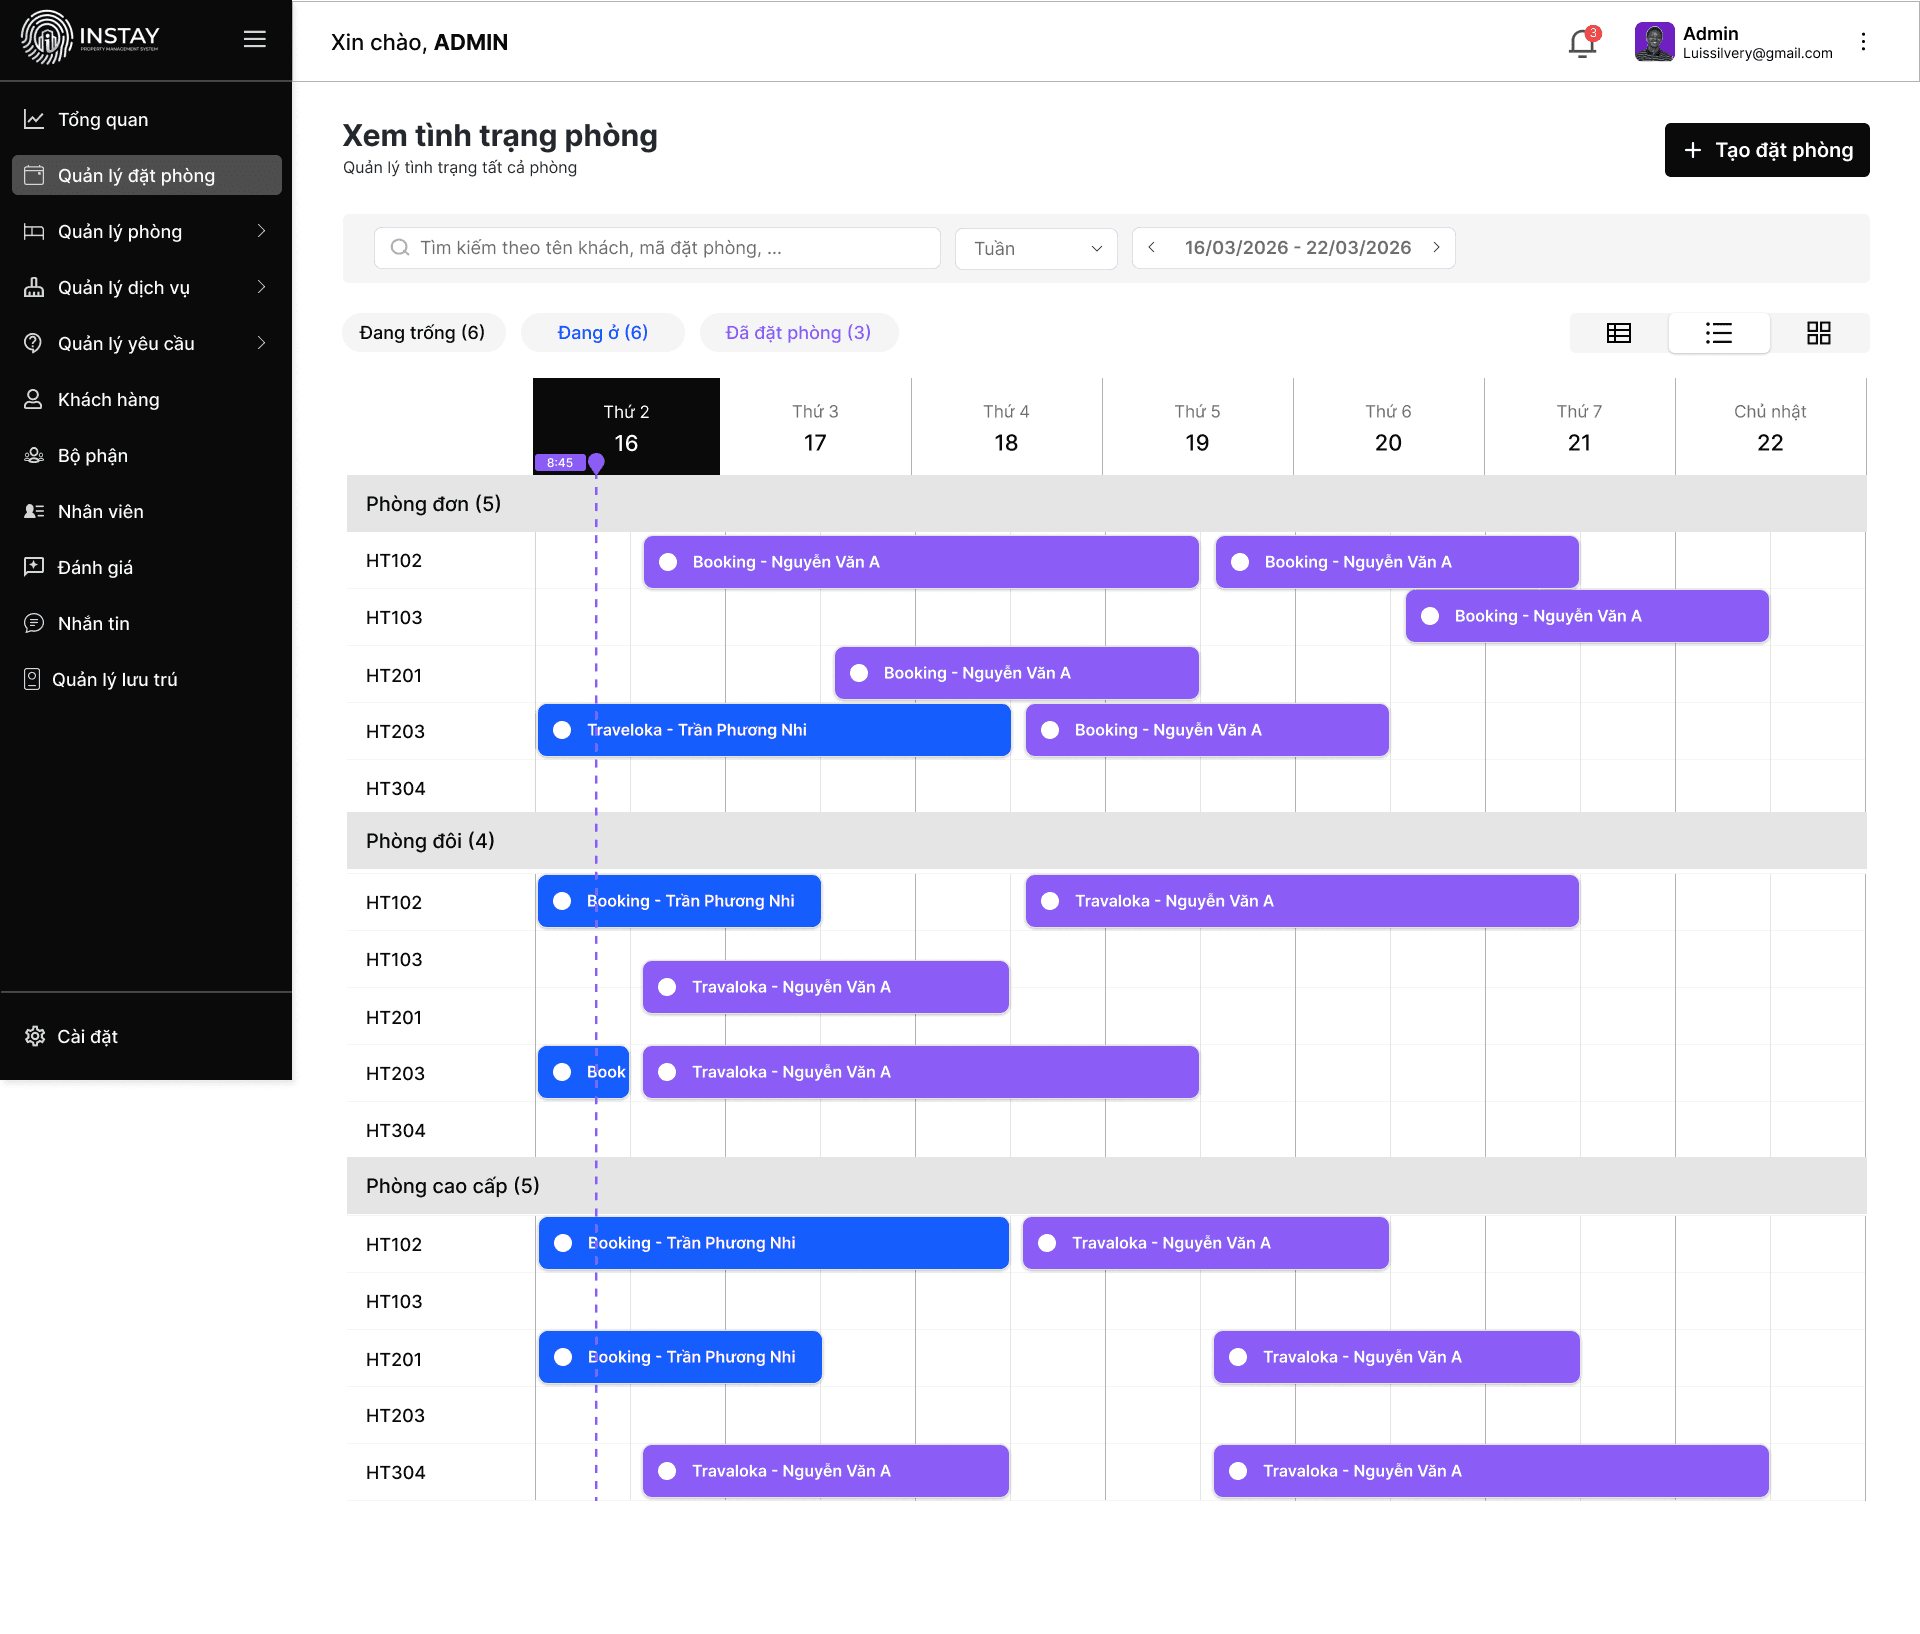Select Thứ 2 16 day header

click(x=626, y=426)
